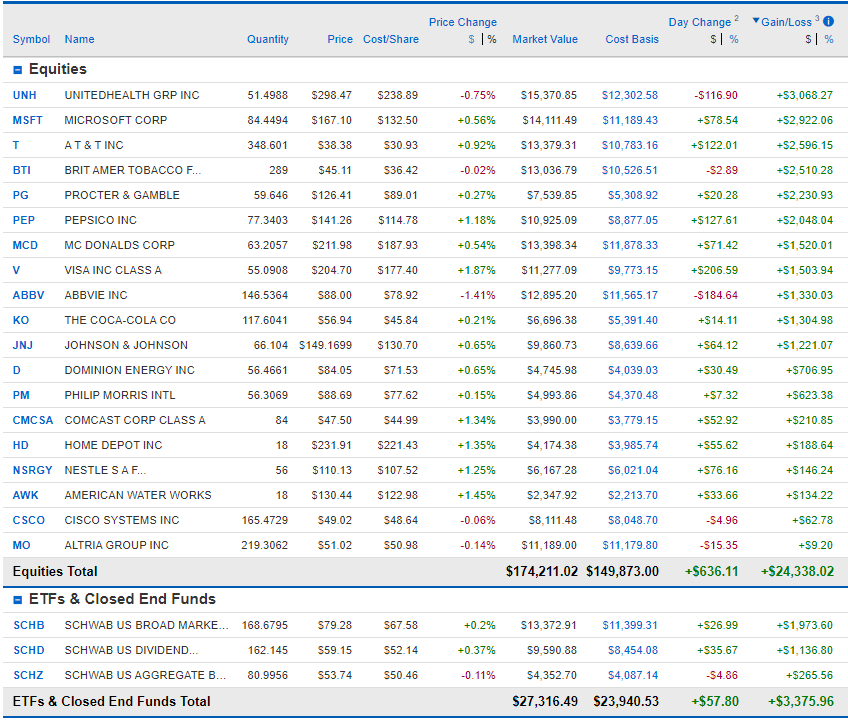Show Price Change in percent
848x720 pixels.
click(492, 39)
